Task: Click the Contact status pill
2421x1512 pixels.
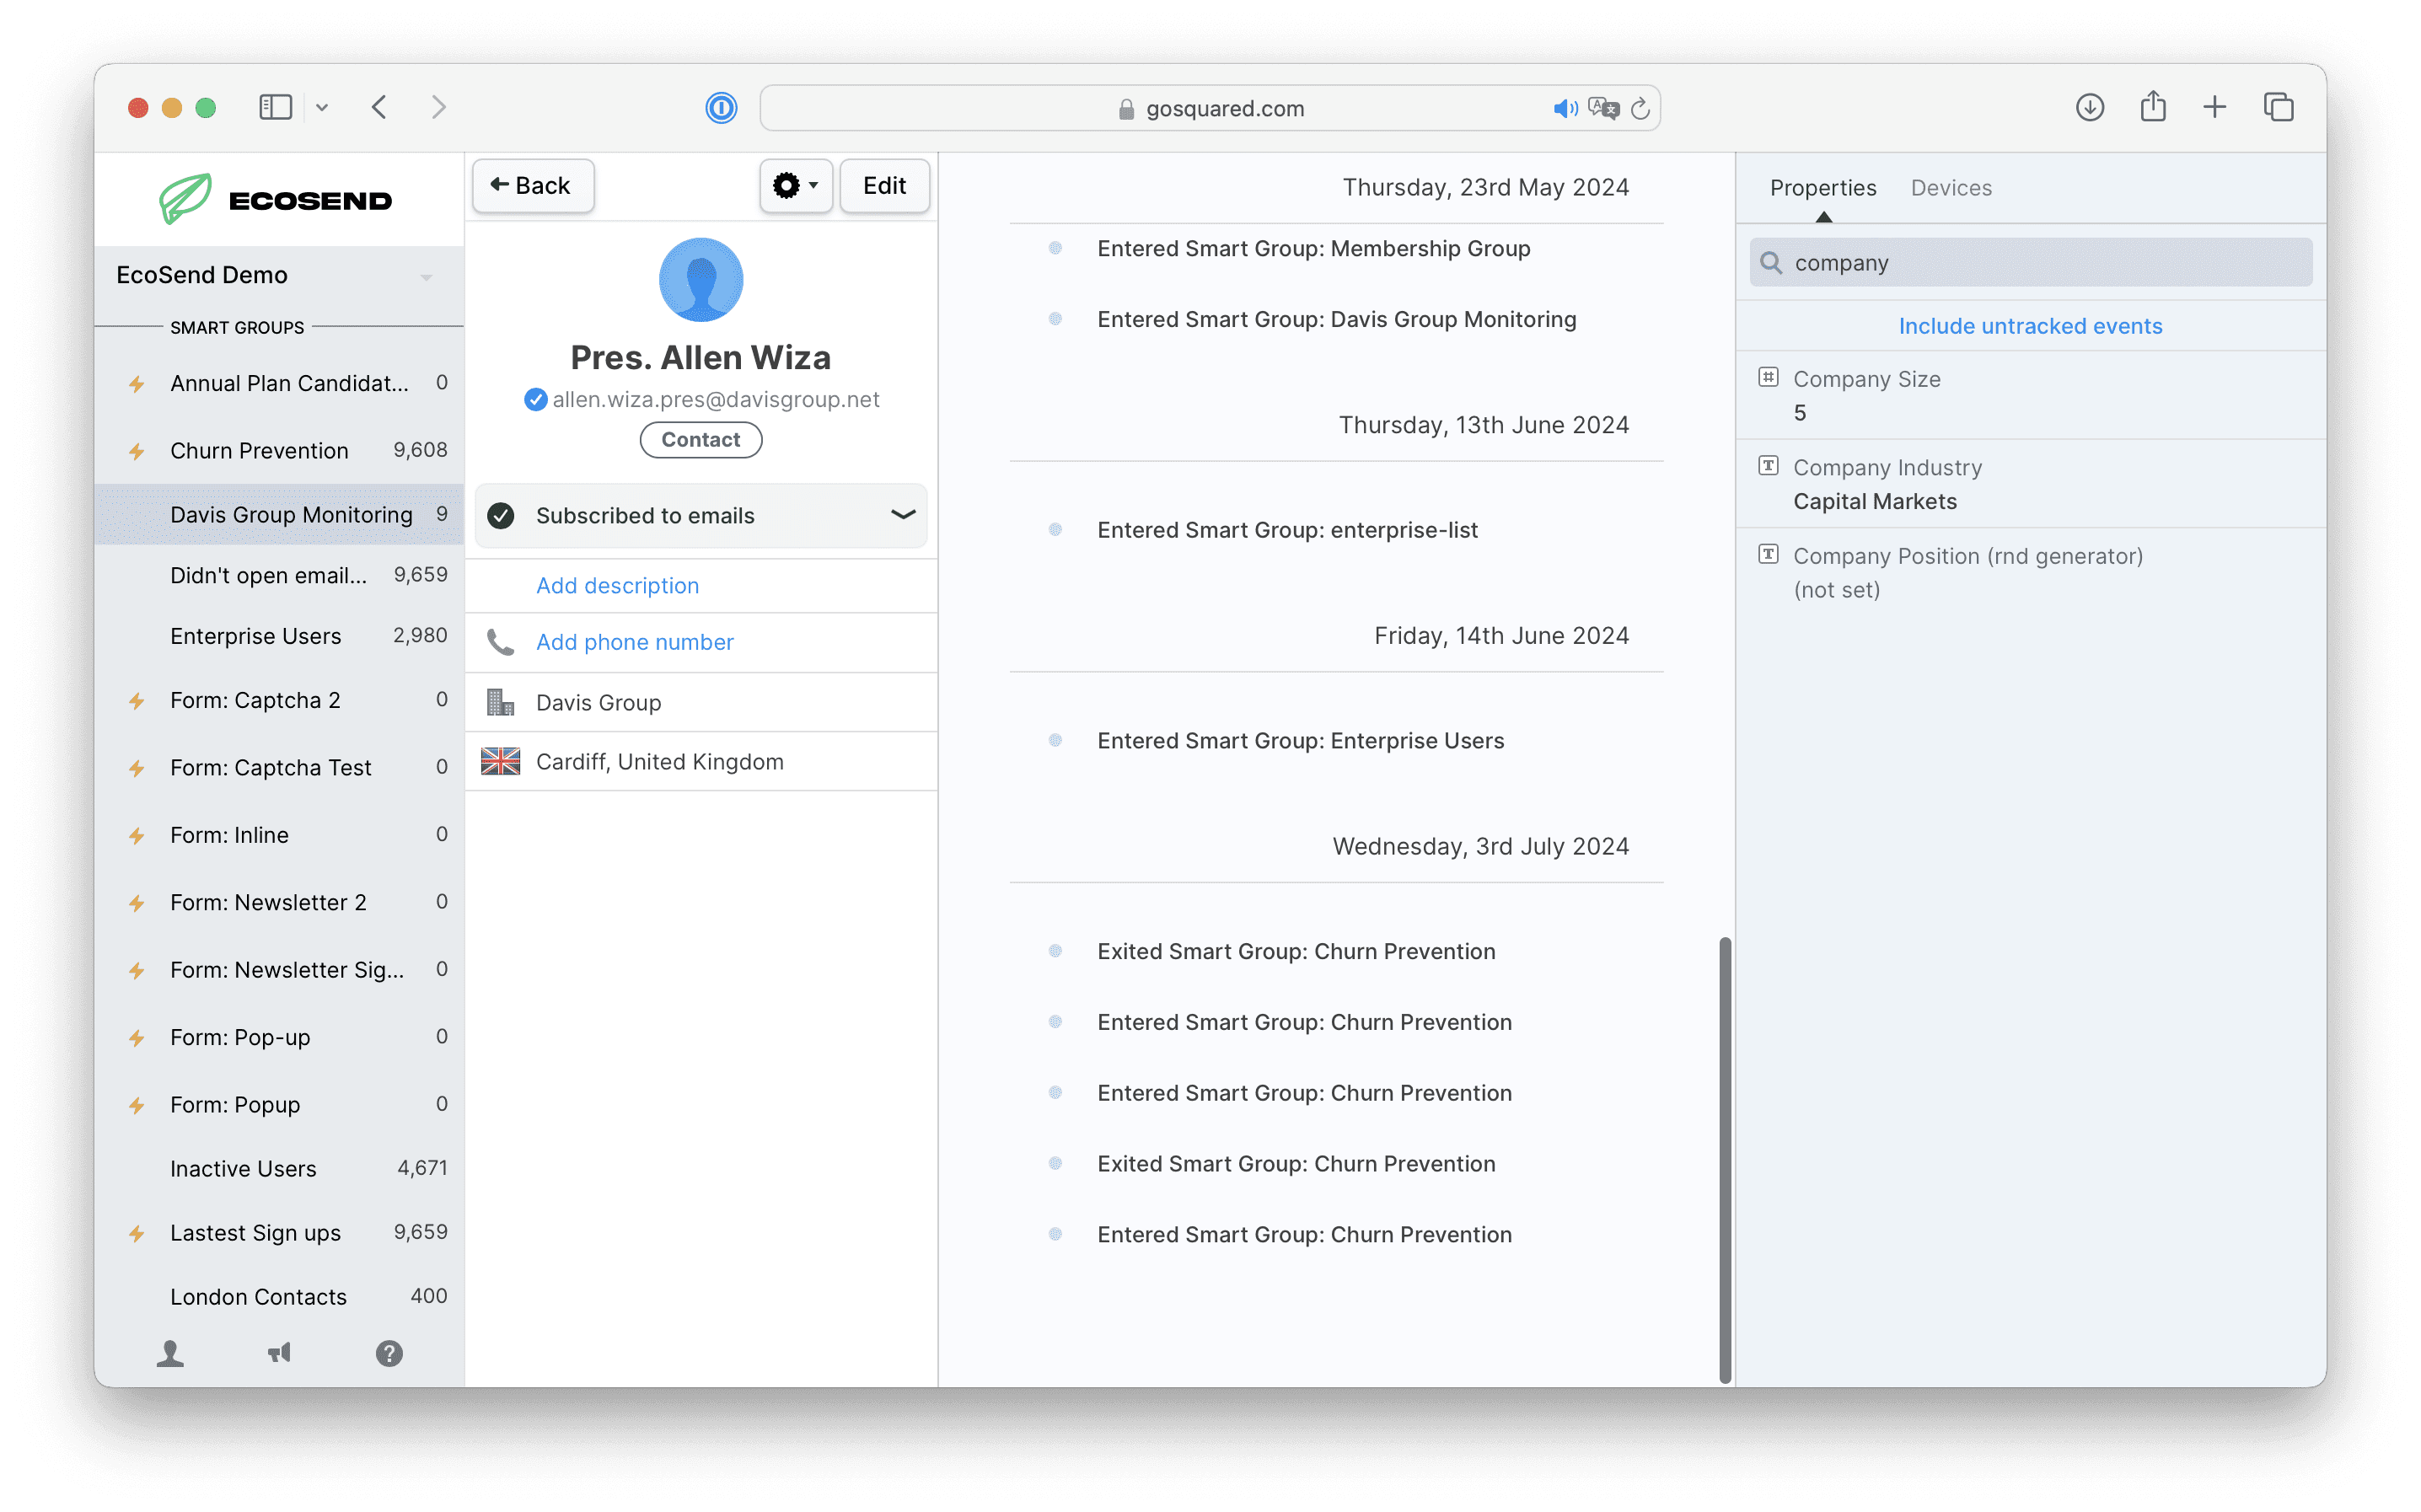Action: pos(700,440)
